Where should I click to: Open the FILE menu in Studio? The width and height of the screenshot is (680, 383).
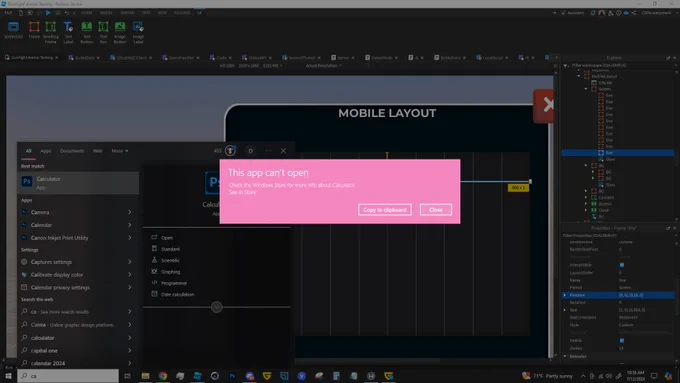(x=8, y=13)
